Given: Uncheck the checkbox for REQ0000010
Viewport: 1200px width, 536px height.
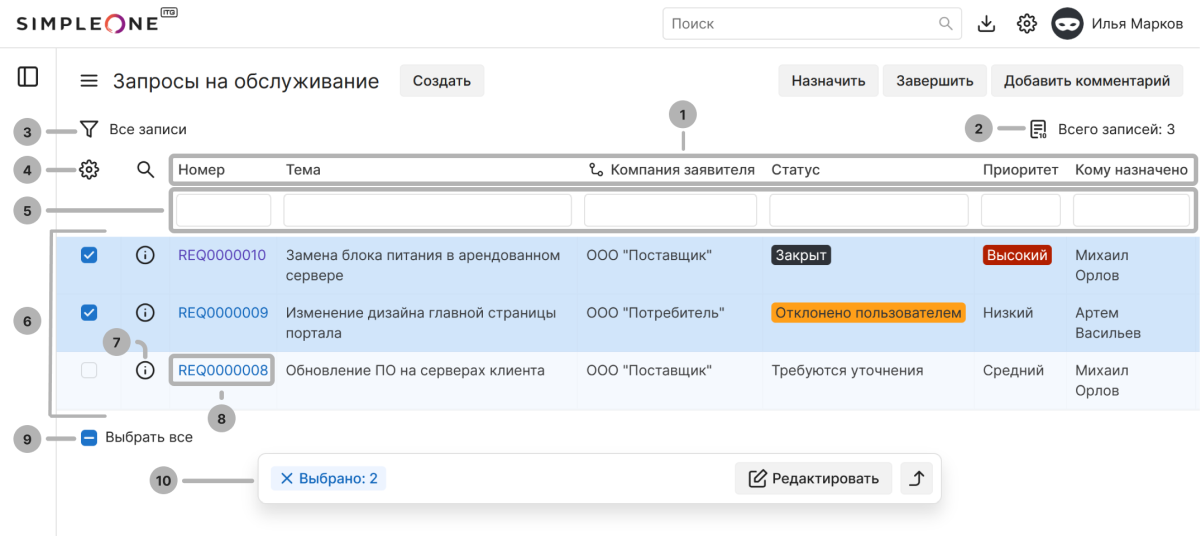Looking at the screenshot, I should (89, 256).
